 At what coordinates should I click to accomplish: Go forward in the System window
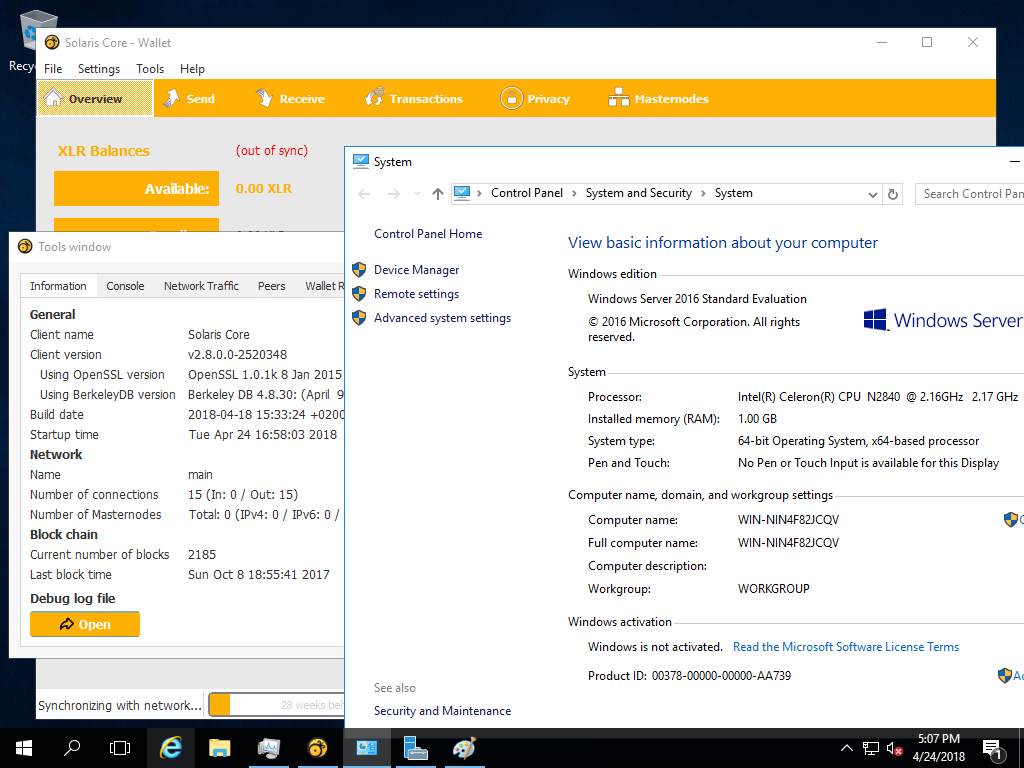[393, 194]
